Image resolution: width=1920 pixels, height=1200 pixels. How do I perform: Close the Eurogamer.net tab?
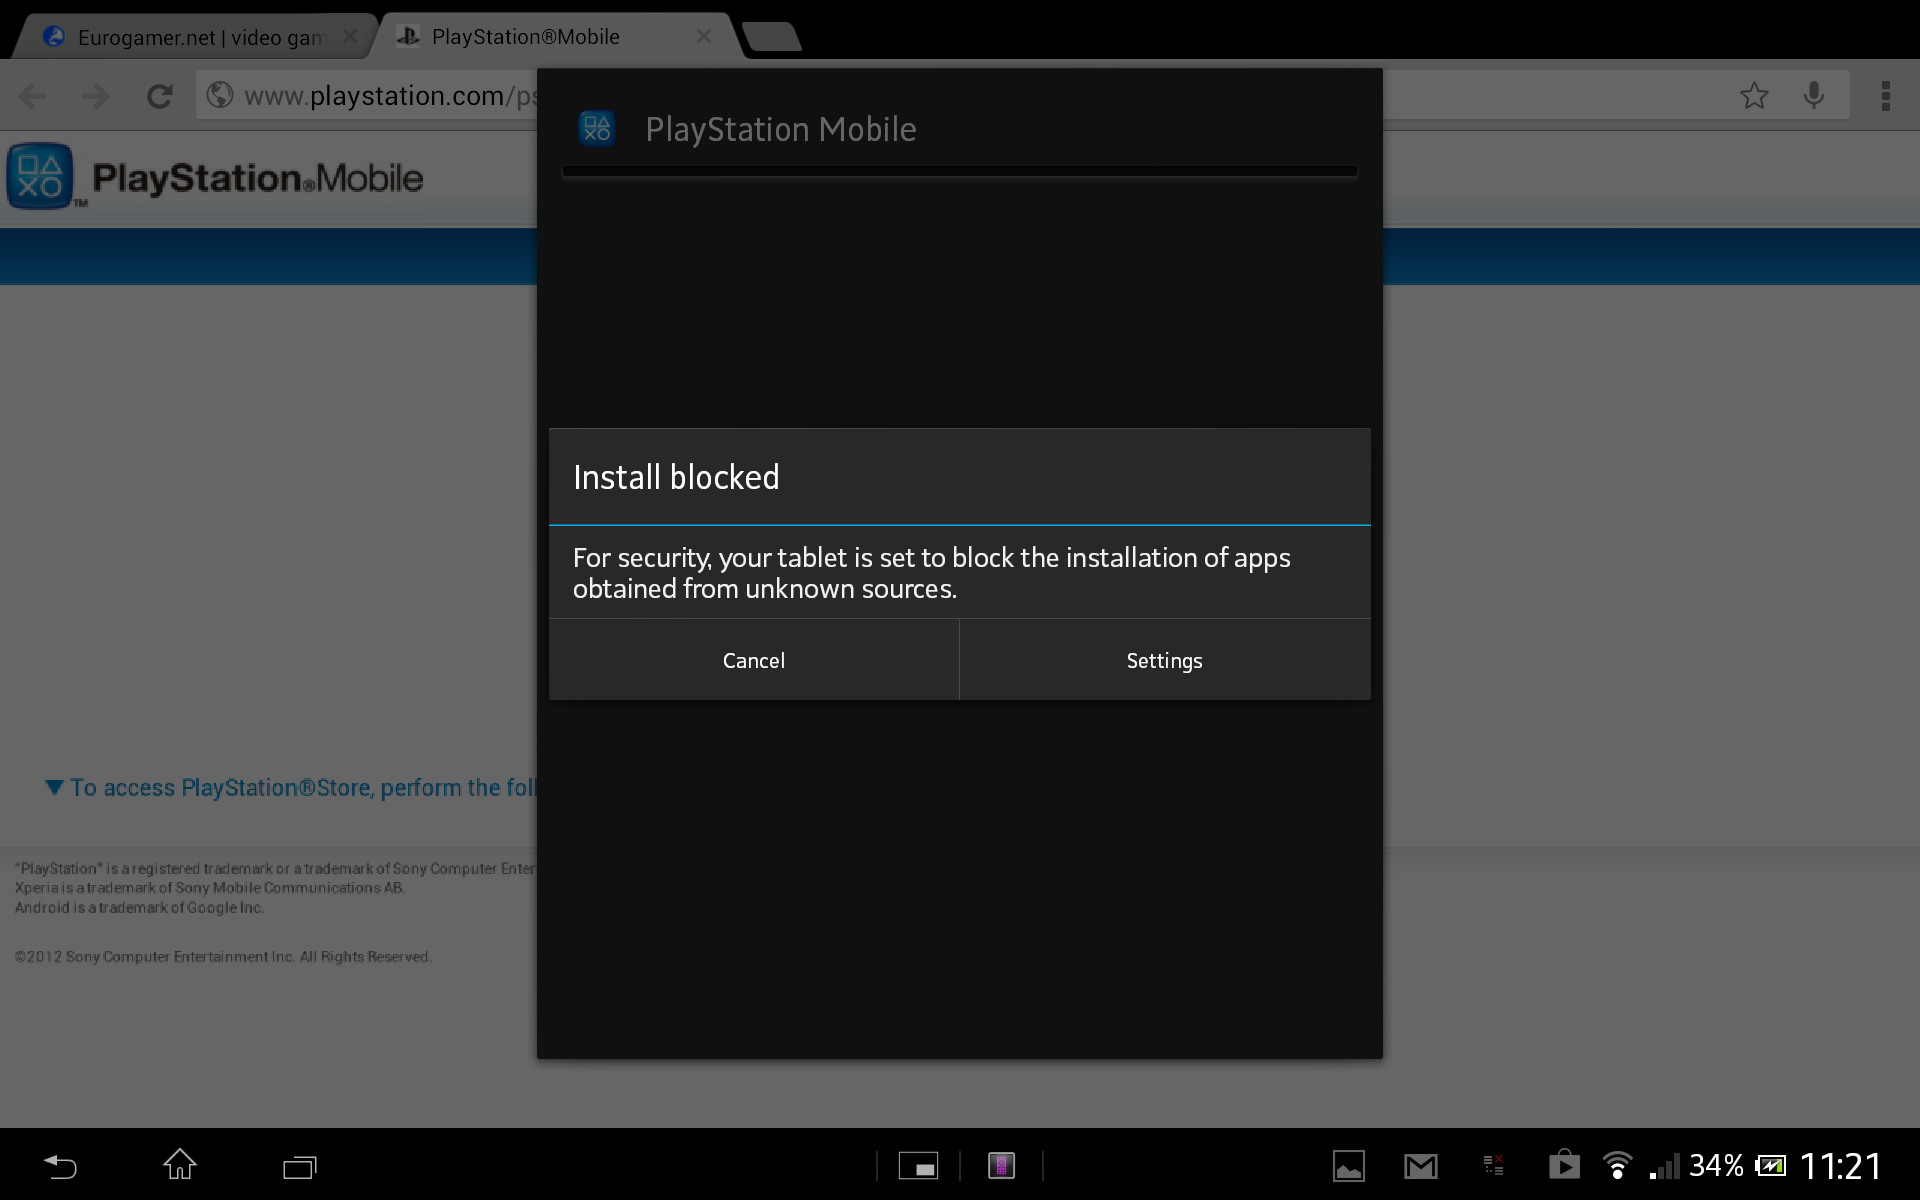350,36
